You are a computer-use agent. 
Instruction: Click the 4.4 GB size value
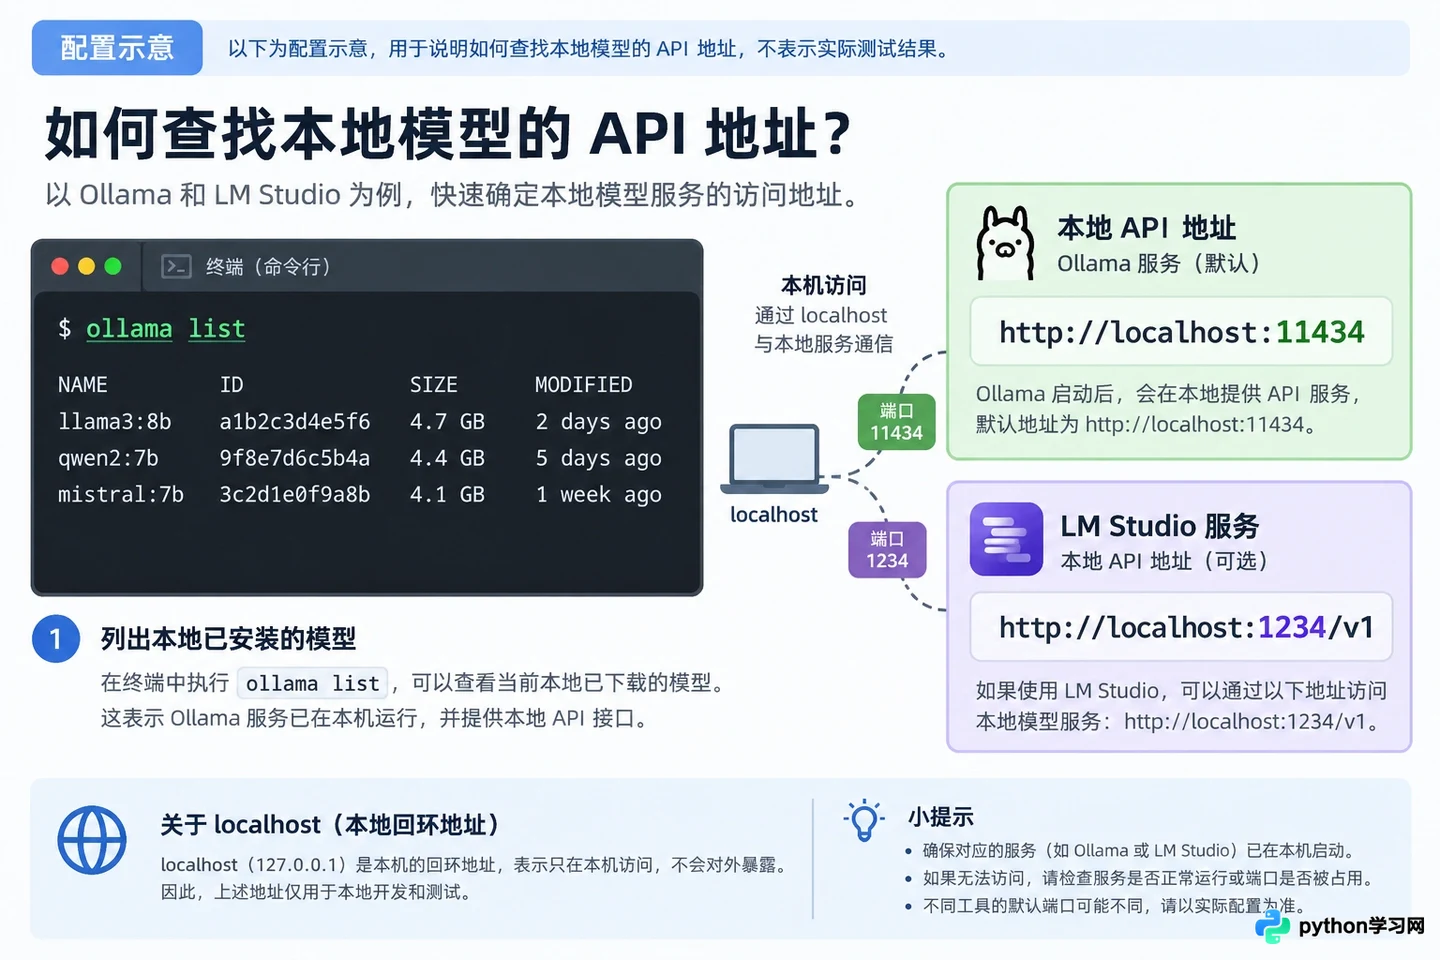pyautogui.click(x=447, y=458)
